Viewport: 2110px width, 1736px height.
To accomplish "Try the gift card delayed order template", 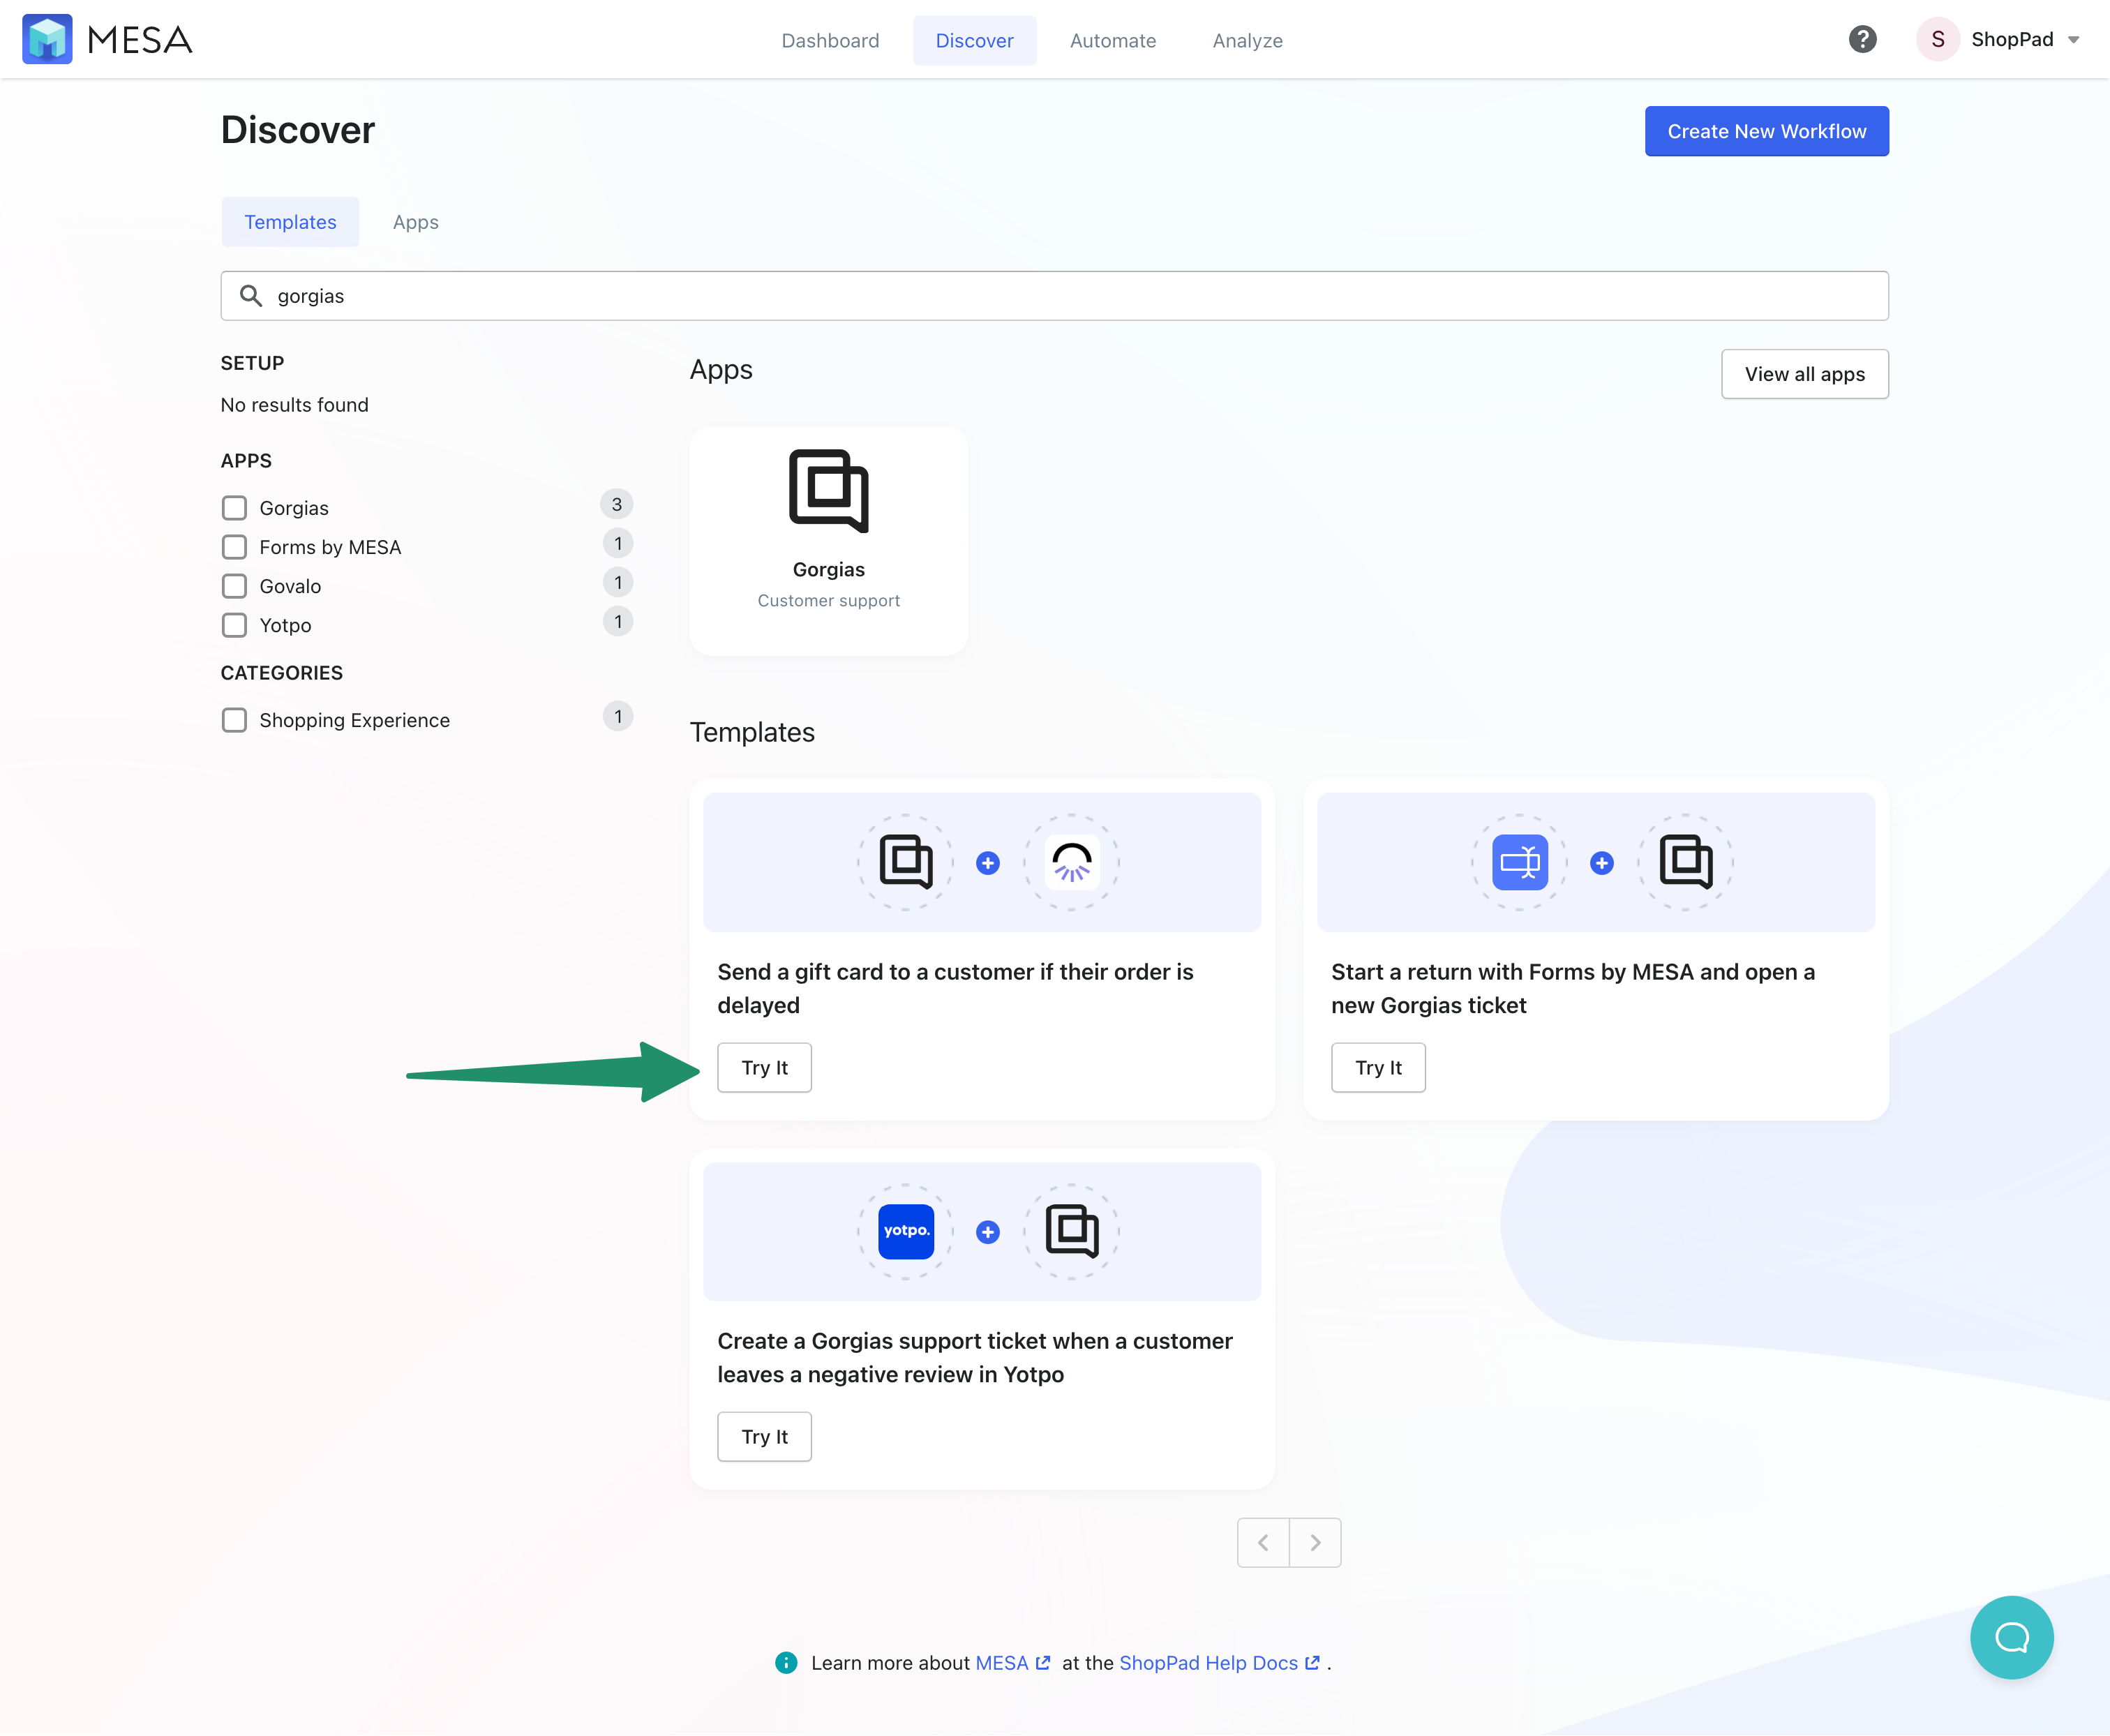I will point(764,1067).
